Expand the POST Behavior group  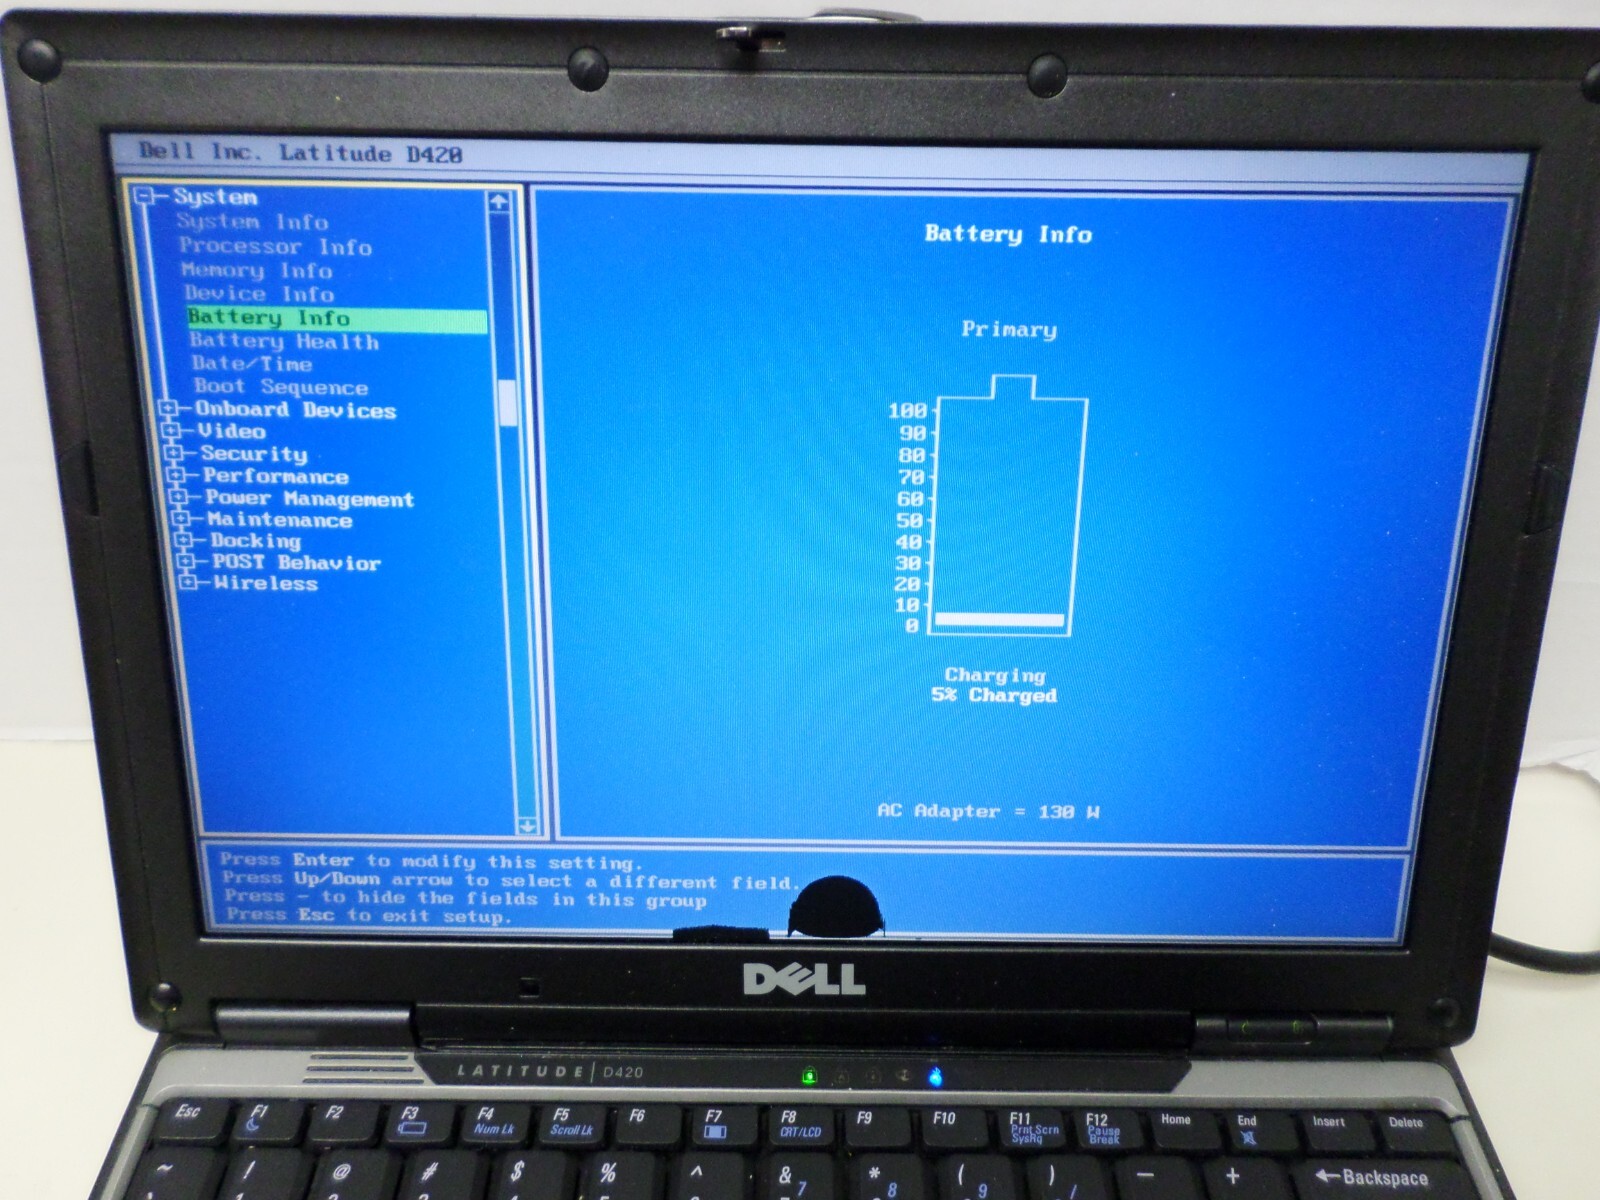tap(185, 562)
